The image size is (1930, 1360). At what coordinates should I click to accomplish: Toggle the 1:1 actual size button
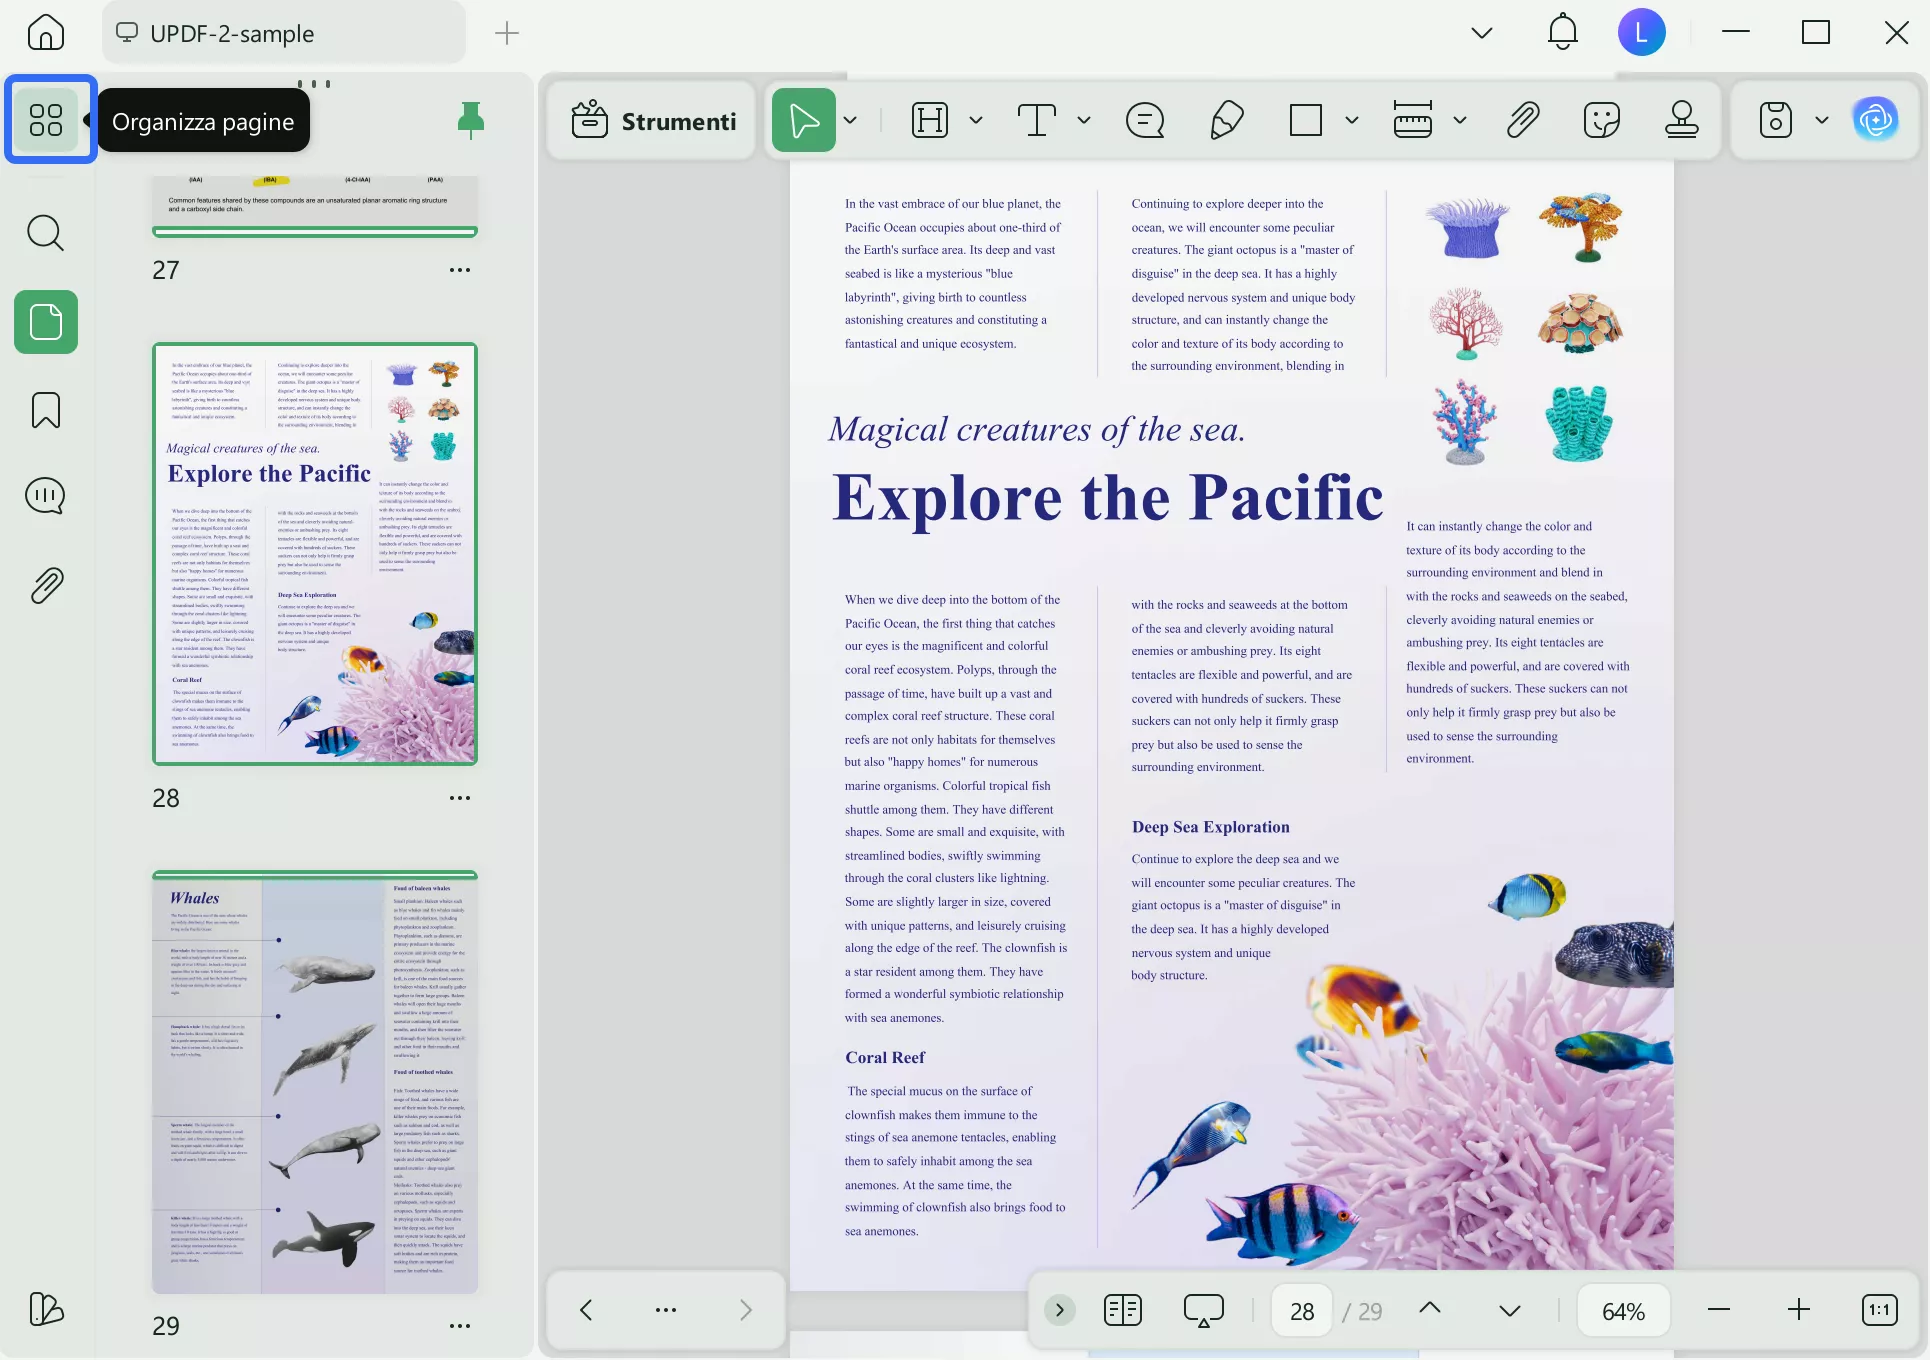point(1879,1310)
